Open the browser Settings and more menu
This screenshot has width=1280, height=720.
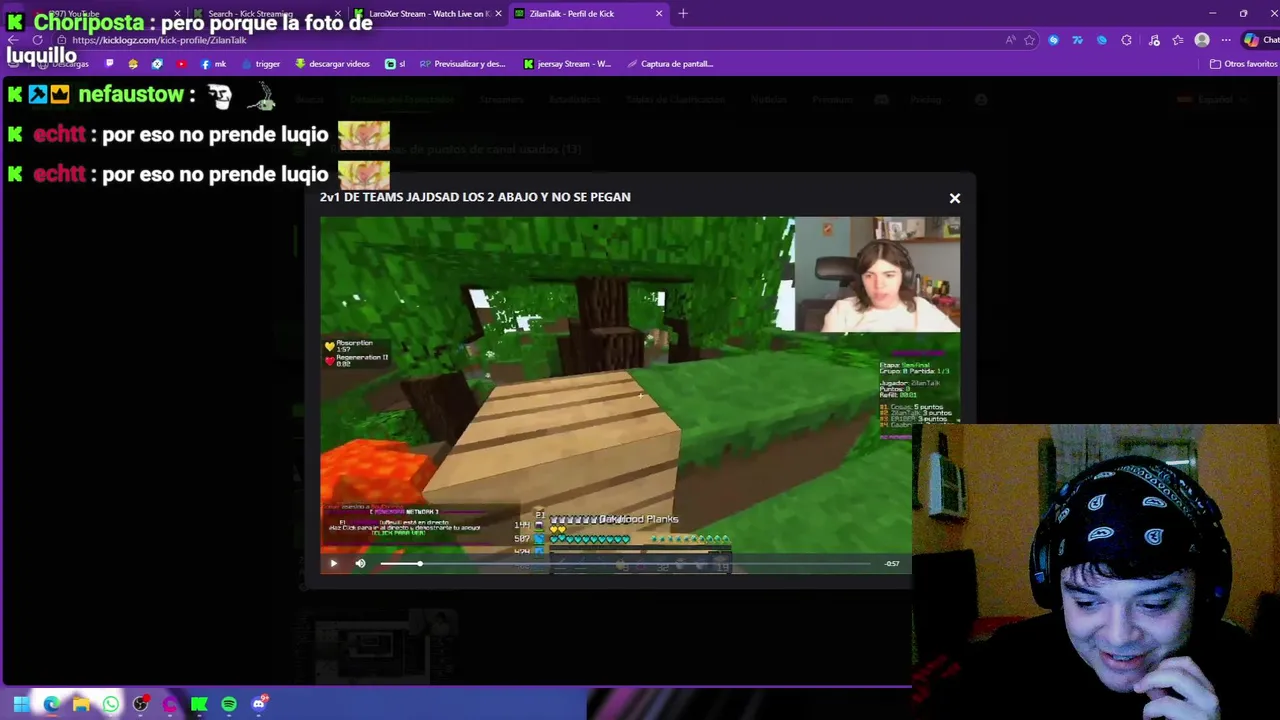1226,40
